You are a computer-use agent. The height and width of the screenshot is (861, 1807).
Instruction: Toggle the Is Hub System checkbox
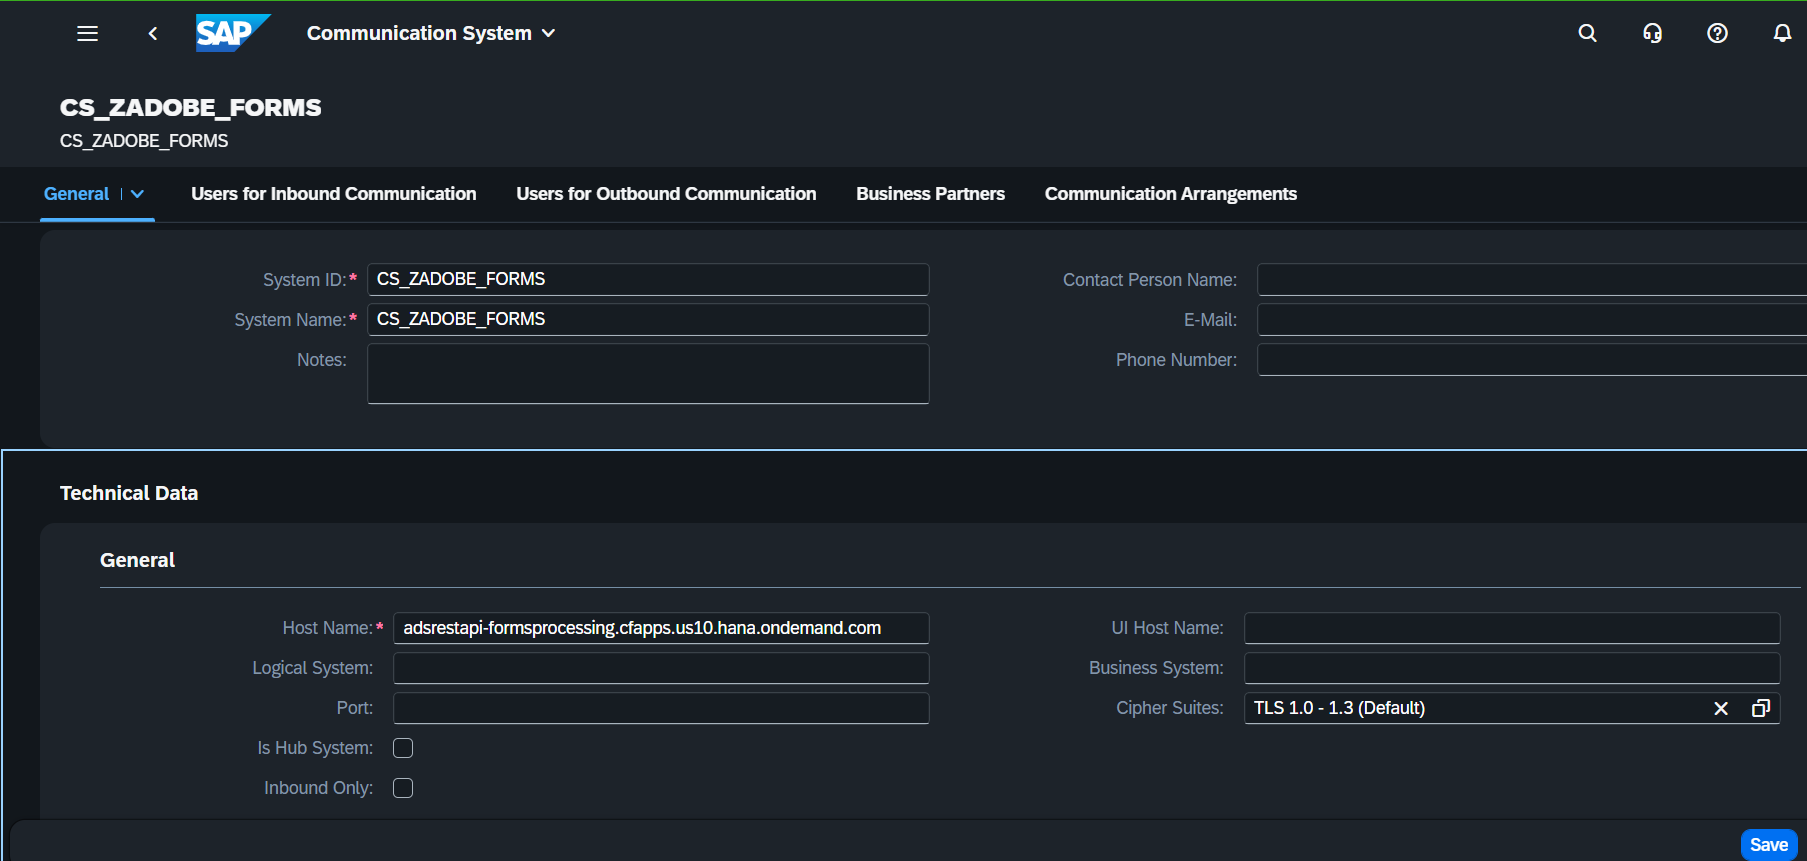(403, 748)
